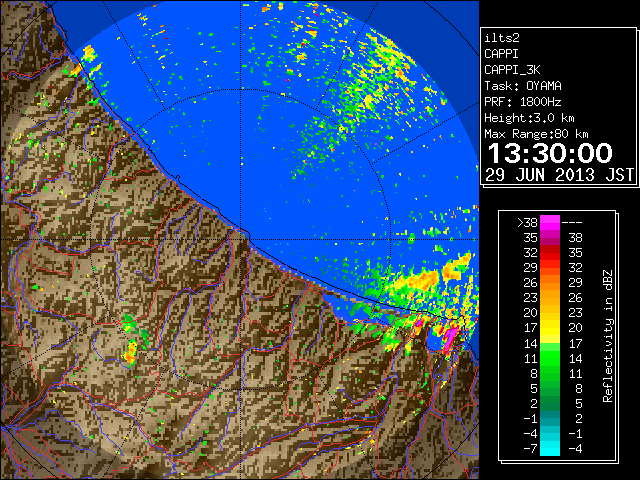Click the '-7' legend label
Screen dimensions: 640x480
pyautogui.click(x=530, y=449)
